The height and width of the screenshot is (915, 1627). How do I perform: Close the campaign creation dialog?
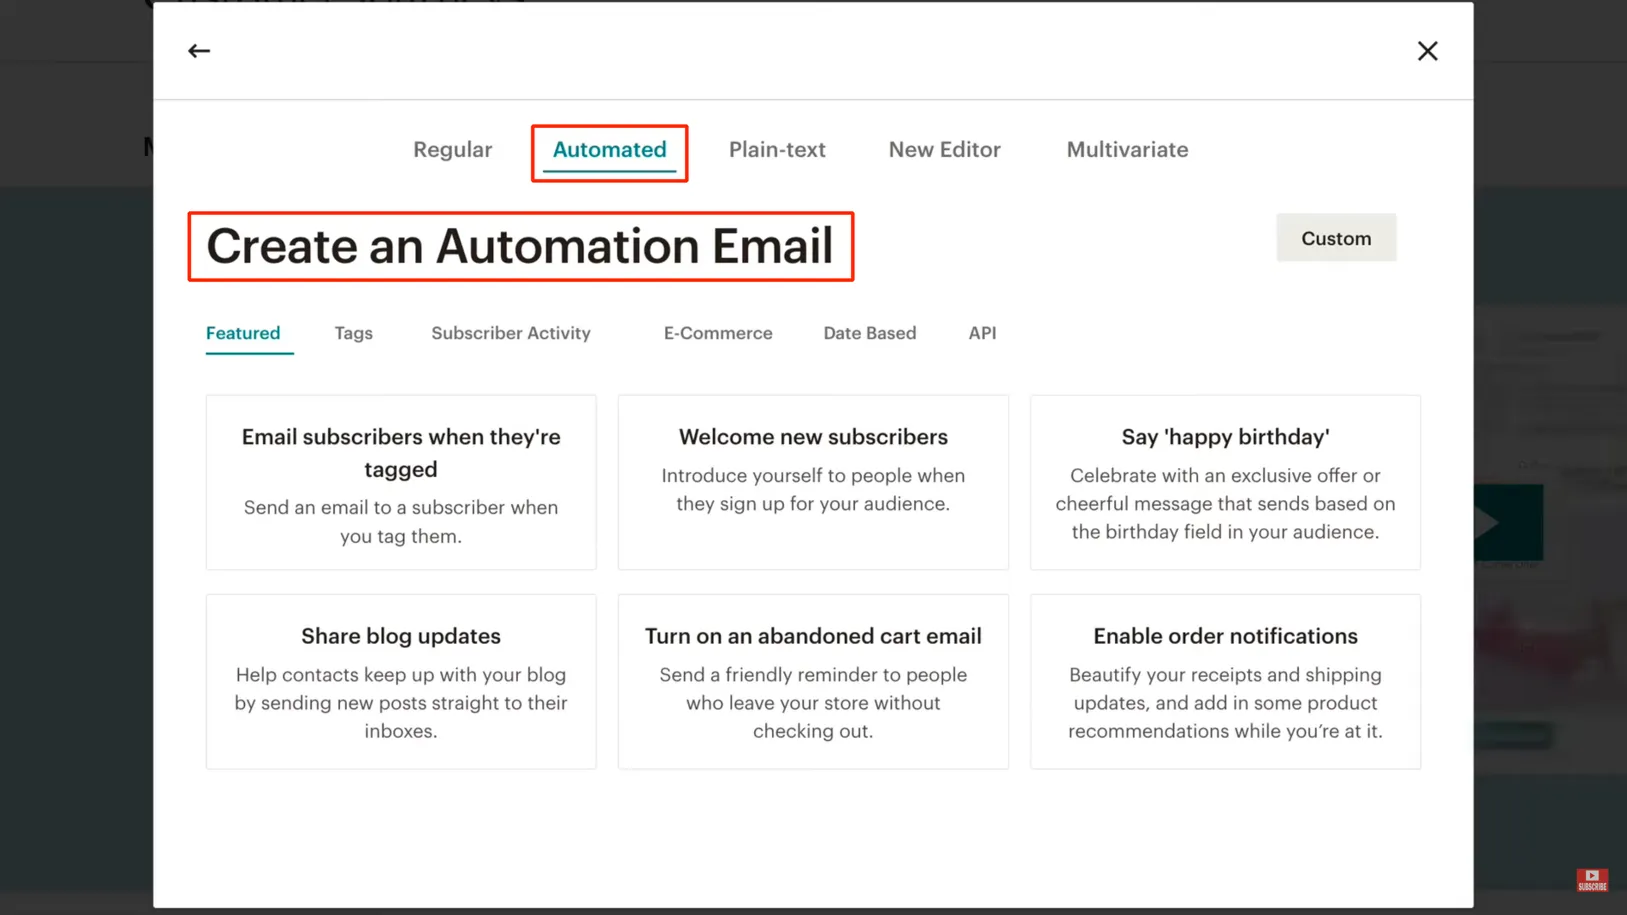[x=1427, y=51]
